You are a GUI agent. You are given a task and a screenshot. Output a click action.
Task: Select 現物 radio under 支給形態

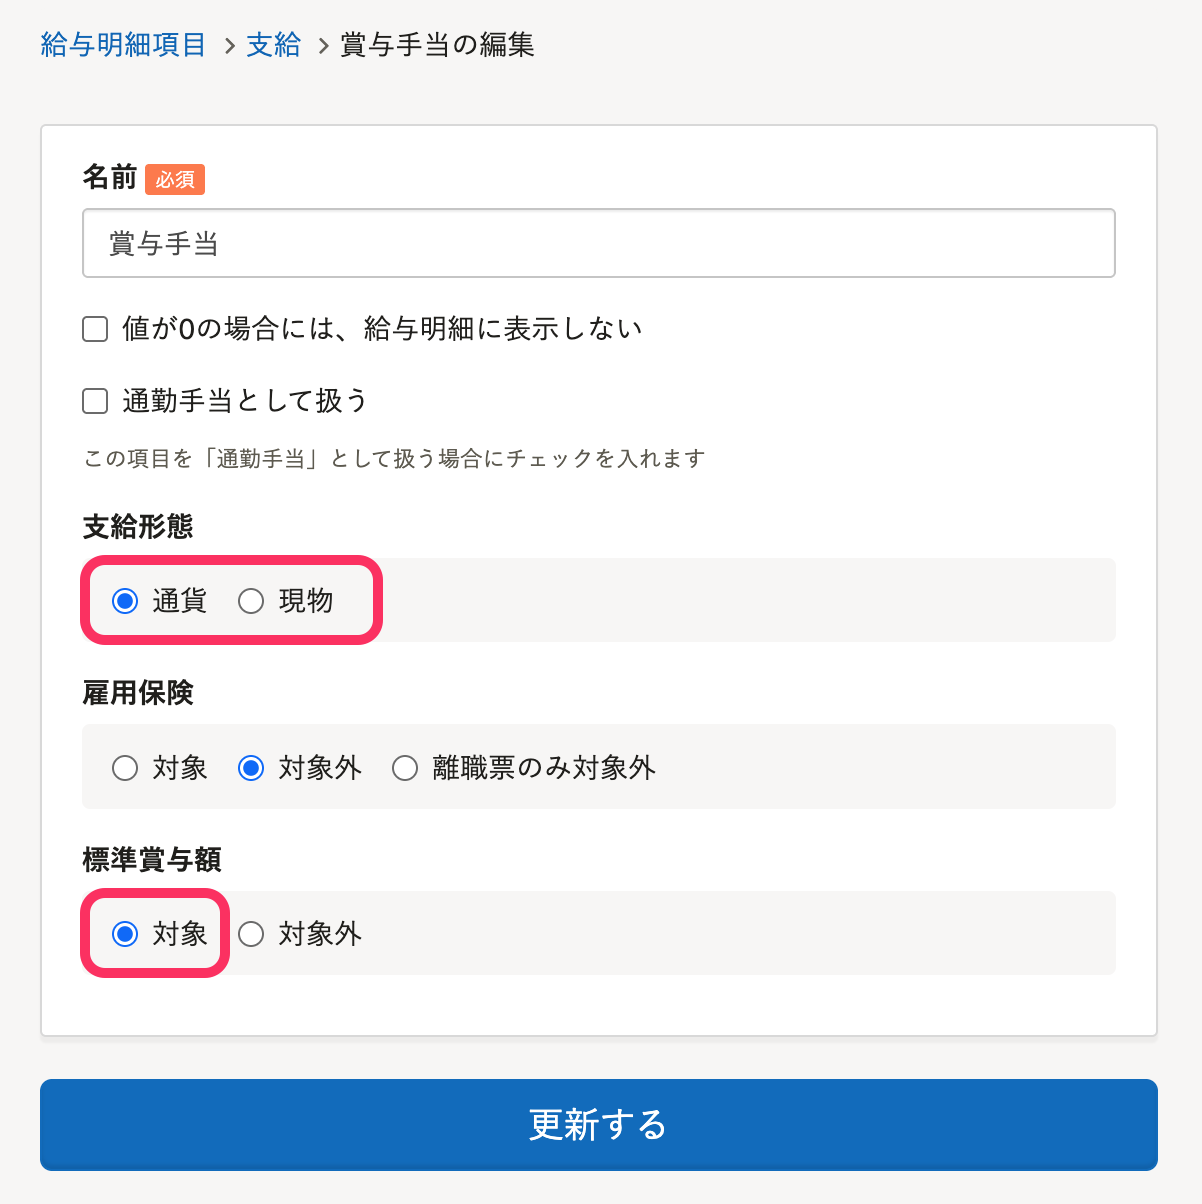[x=251, y=601]
